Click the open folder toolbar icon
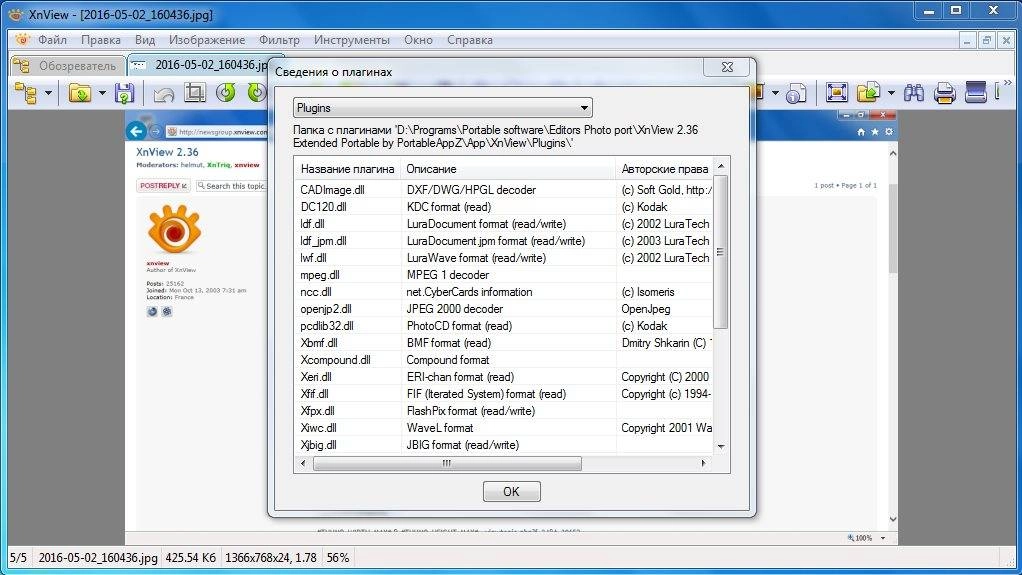1022x575 pixels. pos(80,93)
